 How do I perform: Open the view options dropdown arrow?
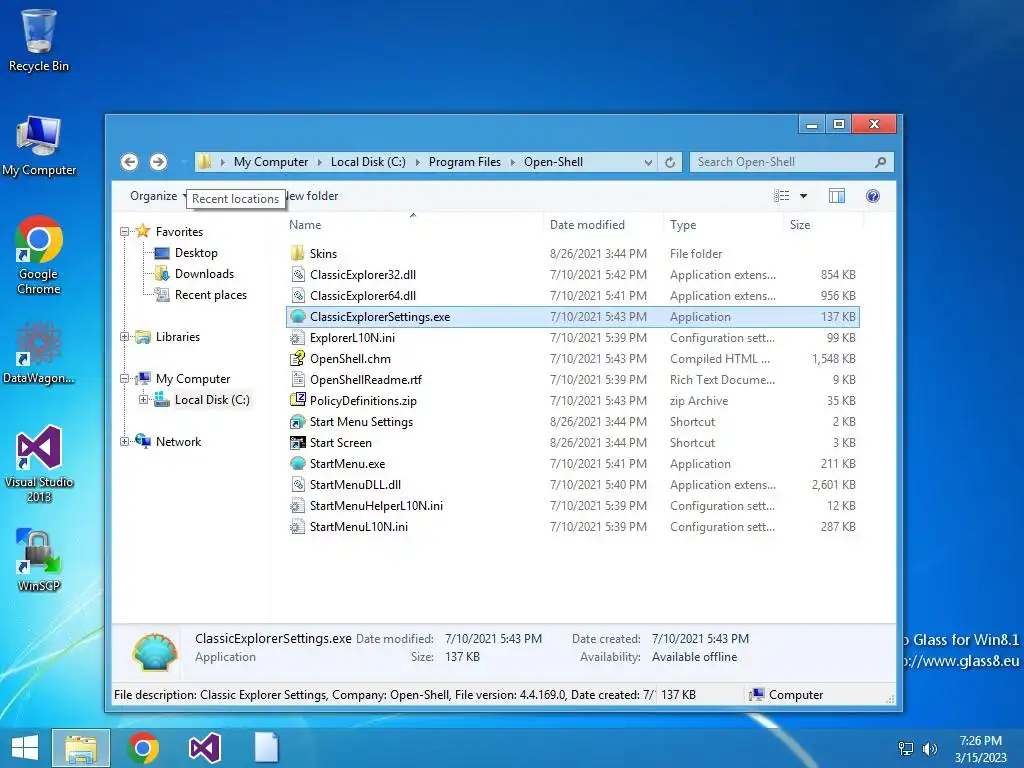click(803, 196)
